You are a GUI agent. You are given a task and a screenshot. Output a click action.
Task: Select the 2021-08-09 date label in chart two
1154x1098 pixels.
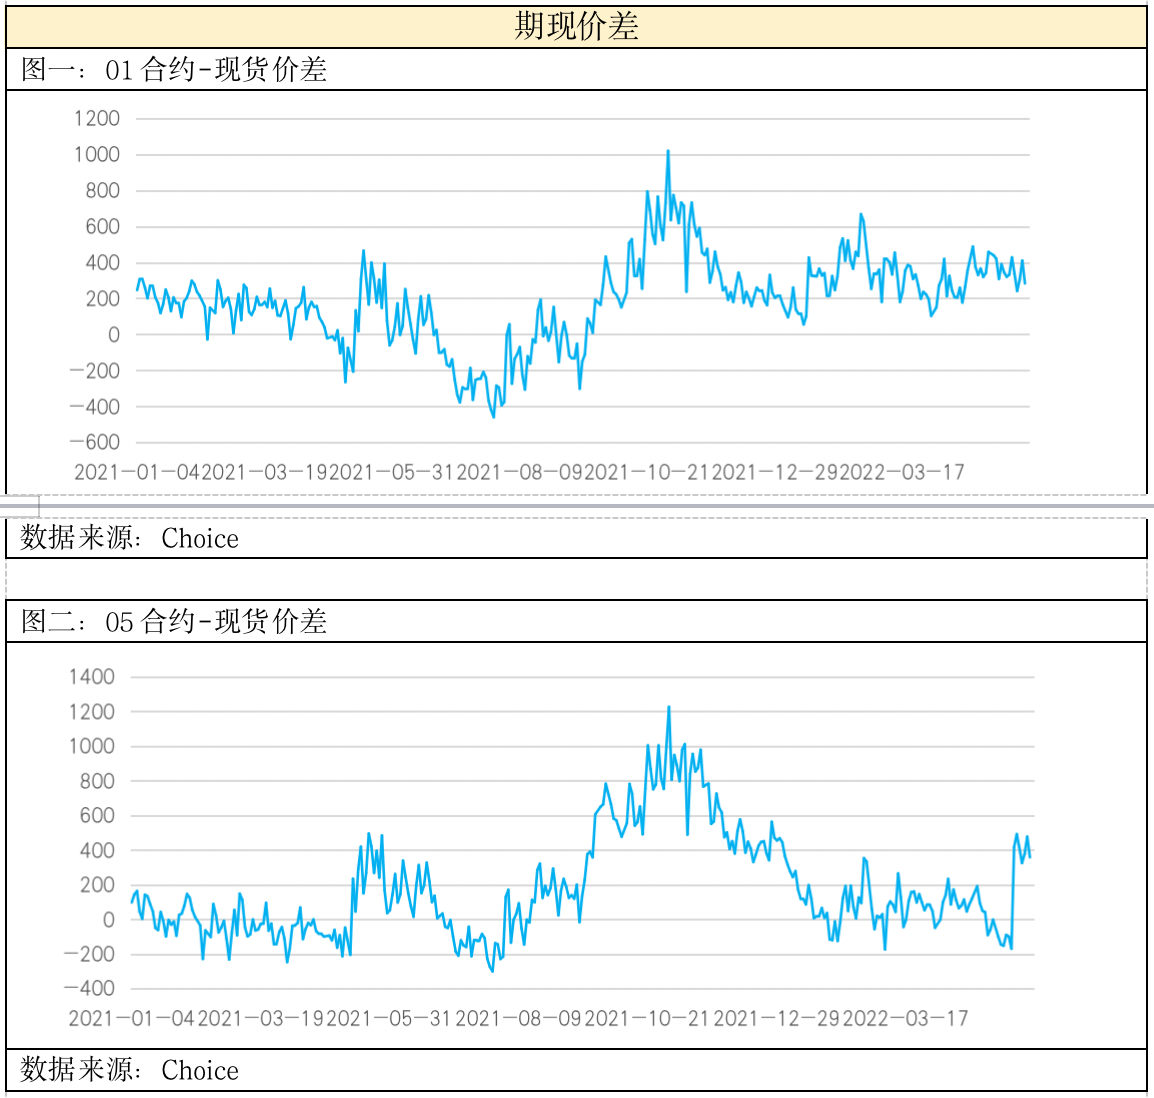(518, 1018)
